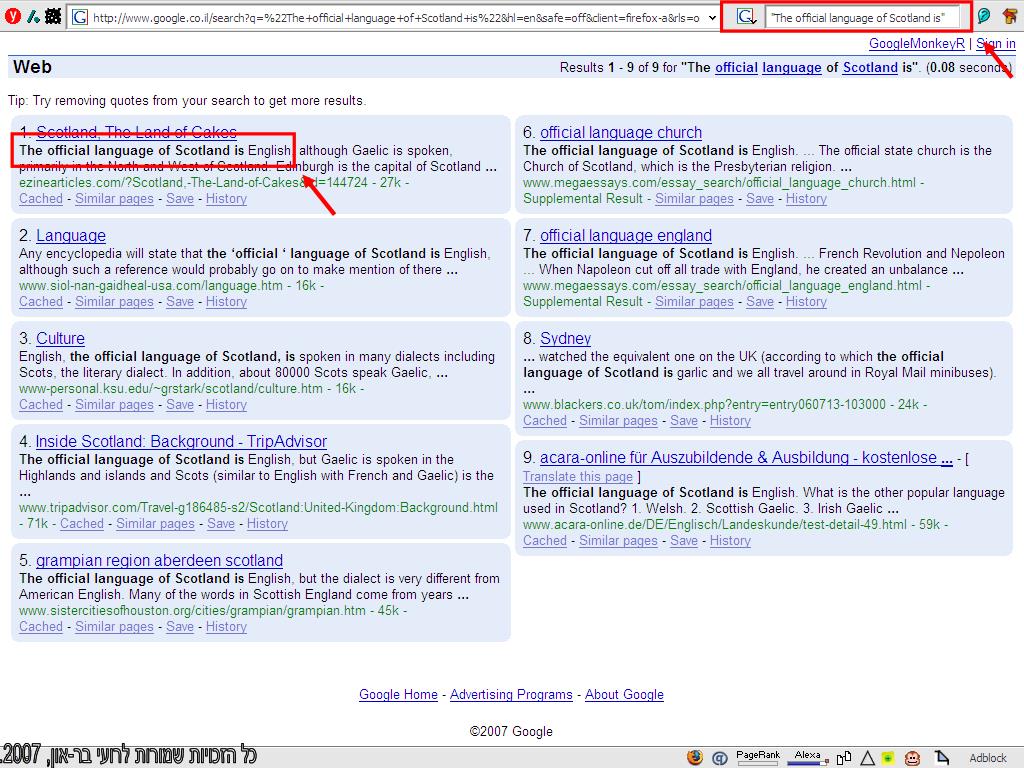
Task: Open 'official language england' result
Action: point(626,235)
